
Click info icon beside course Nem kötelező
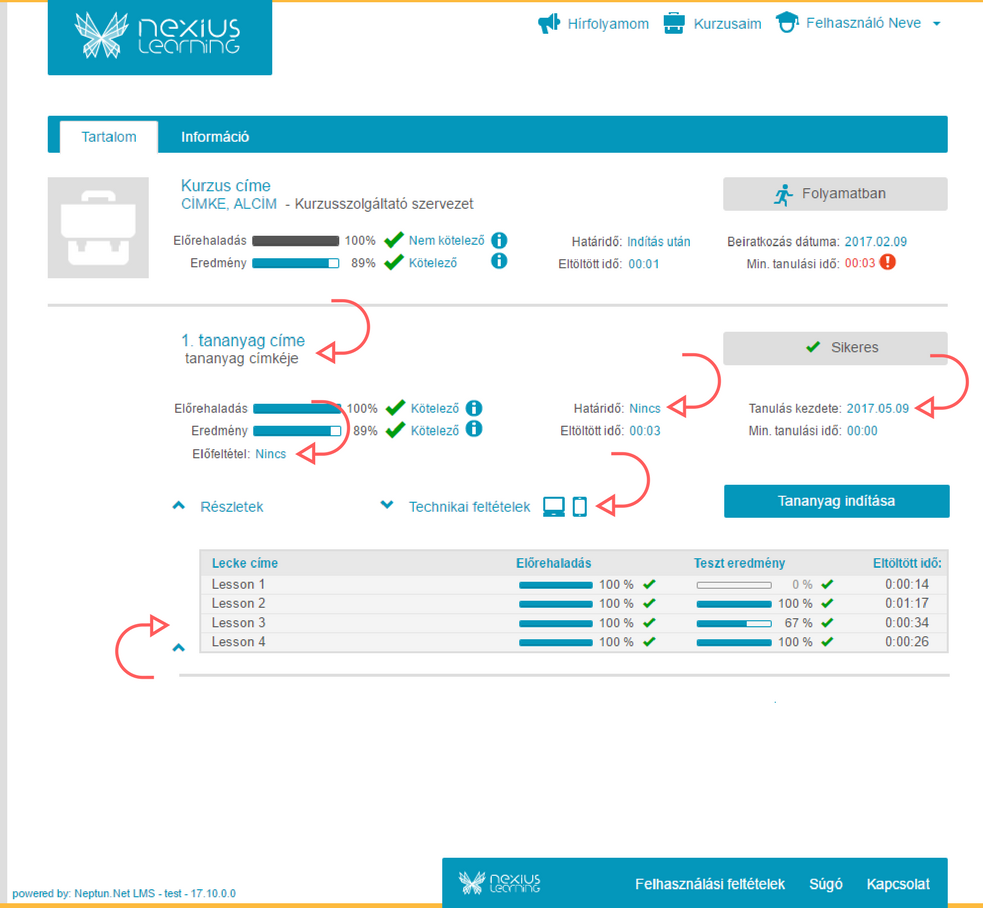click(x=499, y=241)
